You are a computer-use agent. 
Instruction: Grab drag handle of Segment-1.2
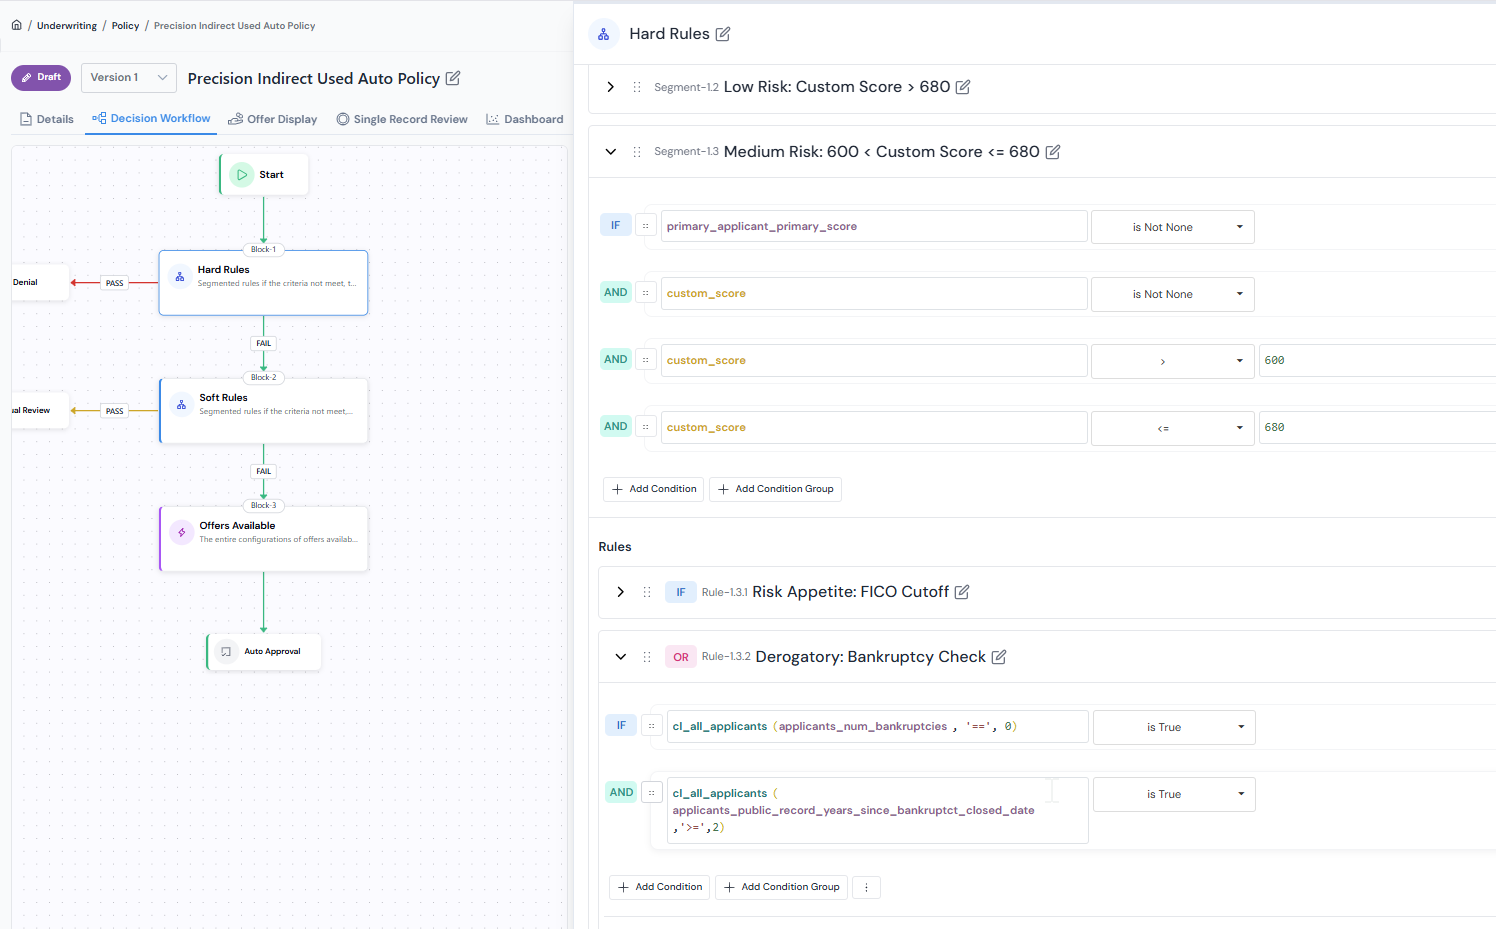tap(637, 87)
